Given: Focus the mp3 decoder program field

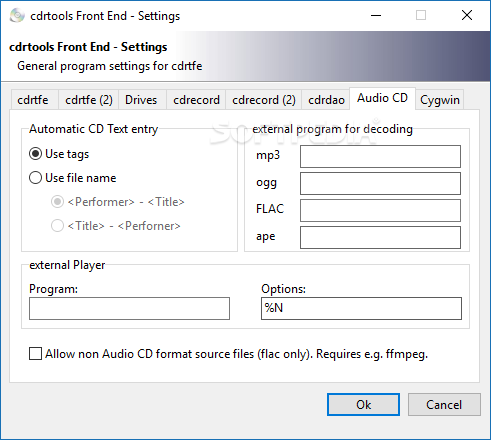Looking at the screenshot, I should [380, 156].
